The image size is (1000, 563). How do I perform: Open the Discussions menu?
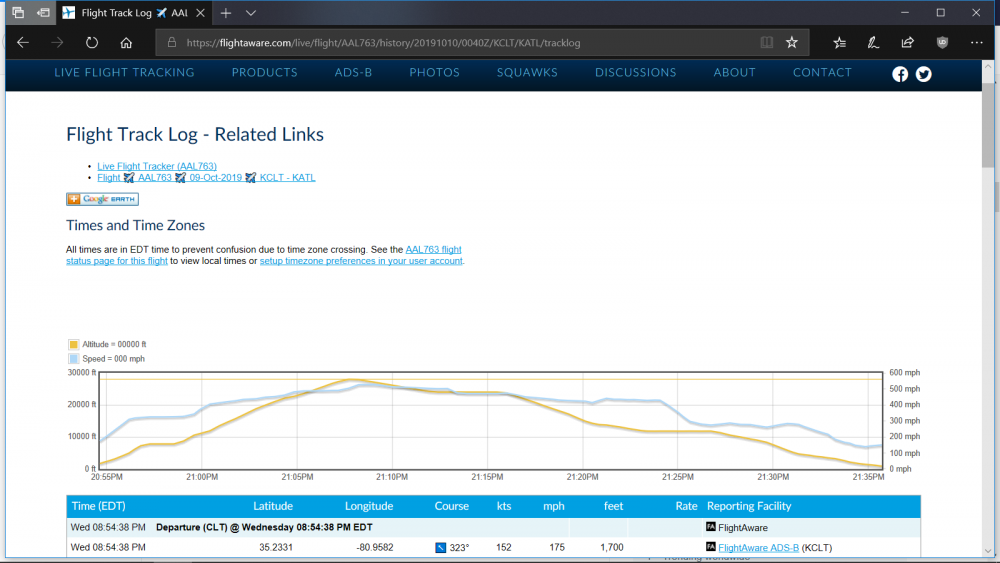636,73
